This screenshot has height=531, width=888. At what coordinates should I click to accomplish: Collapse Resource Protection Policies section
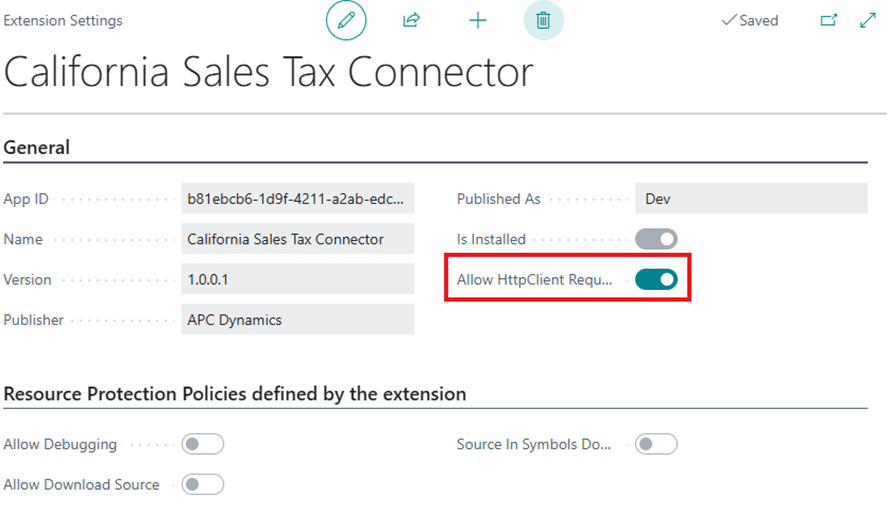click(235, 394)
